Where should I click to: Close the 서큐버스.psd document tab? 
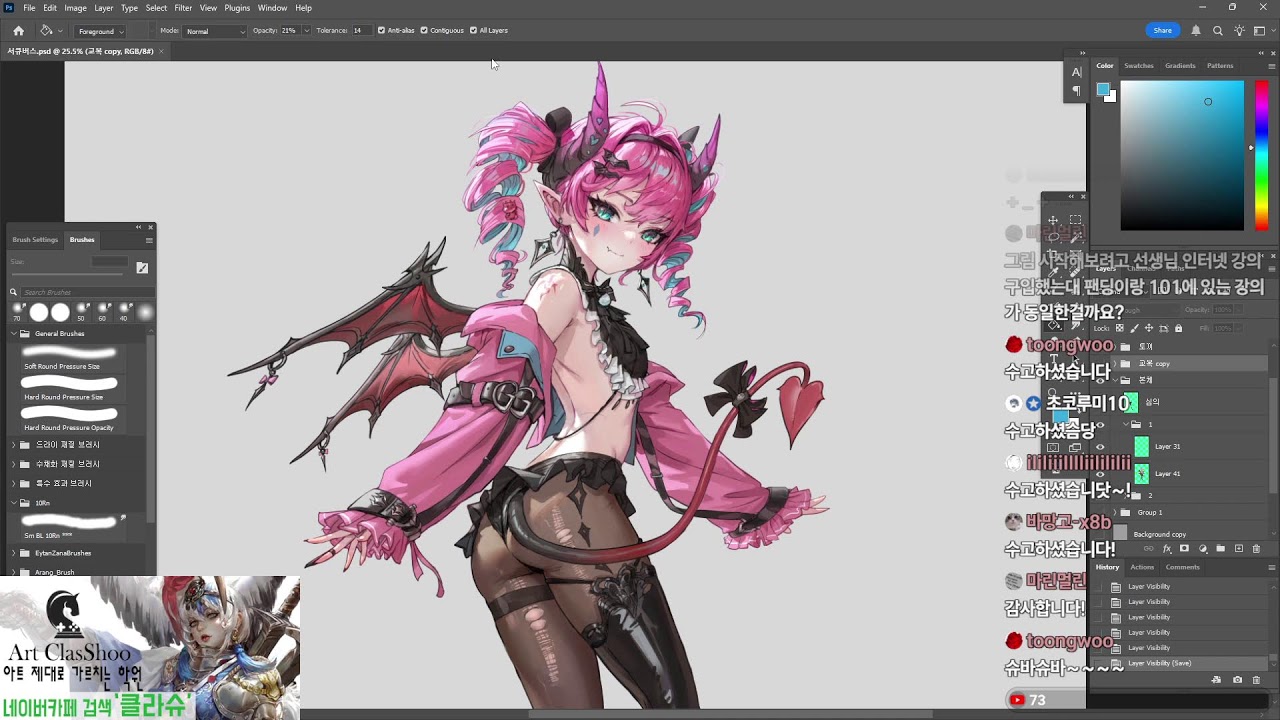161,51
